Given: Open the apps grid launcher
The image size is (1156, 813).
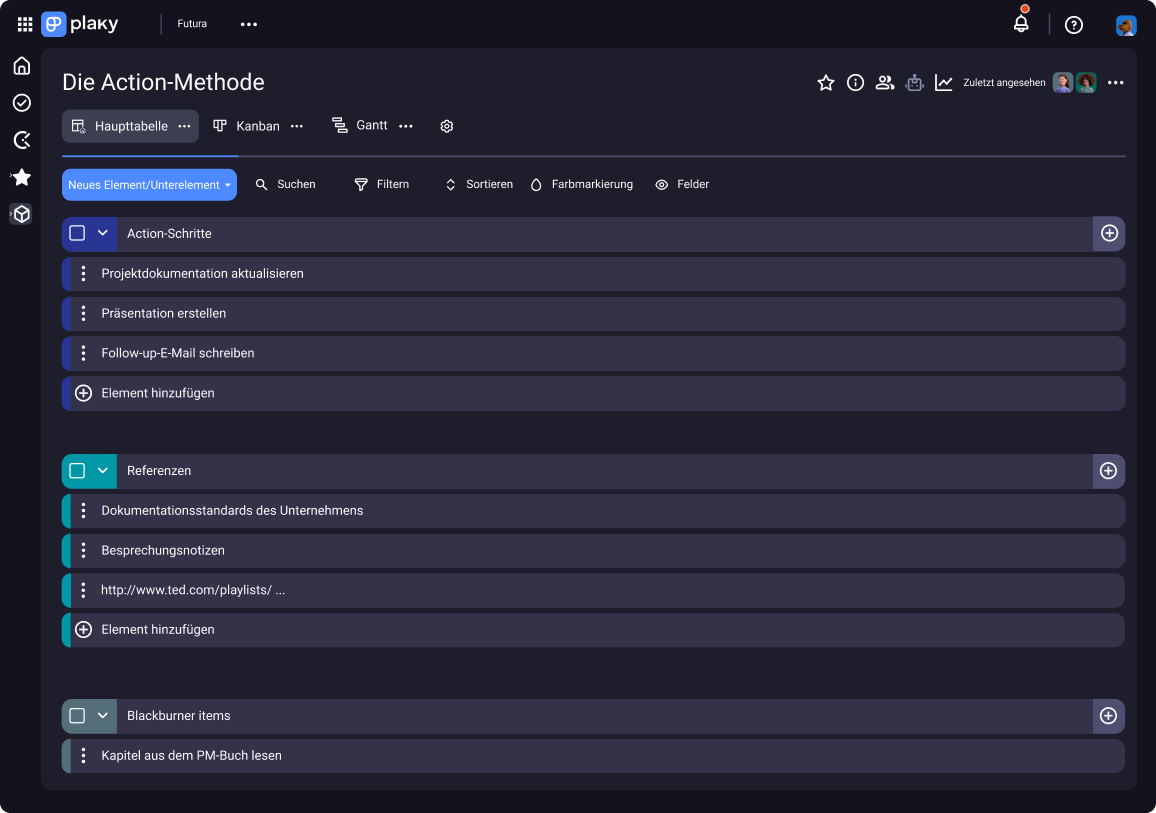Looking at the screenshot, I should click(x=25, y=24).
